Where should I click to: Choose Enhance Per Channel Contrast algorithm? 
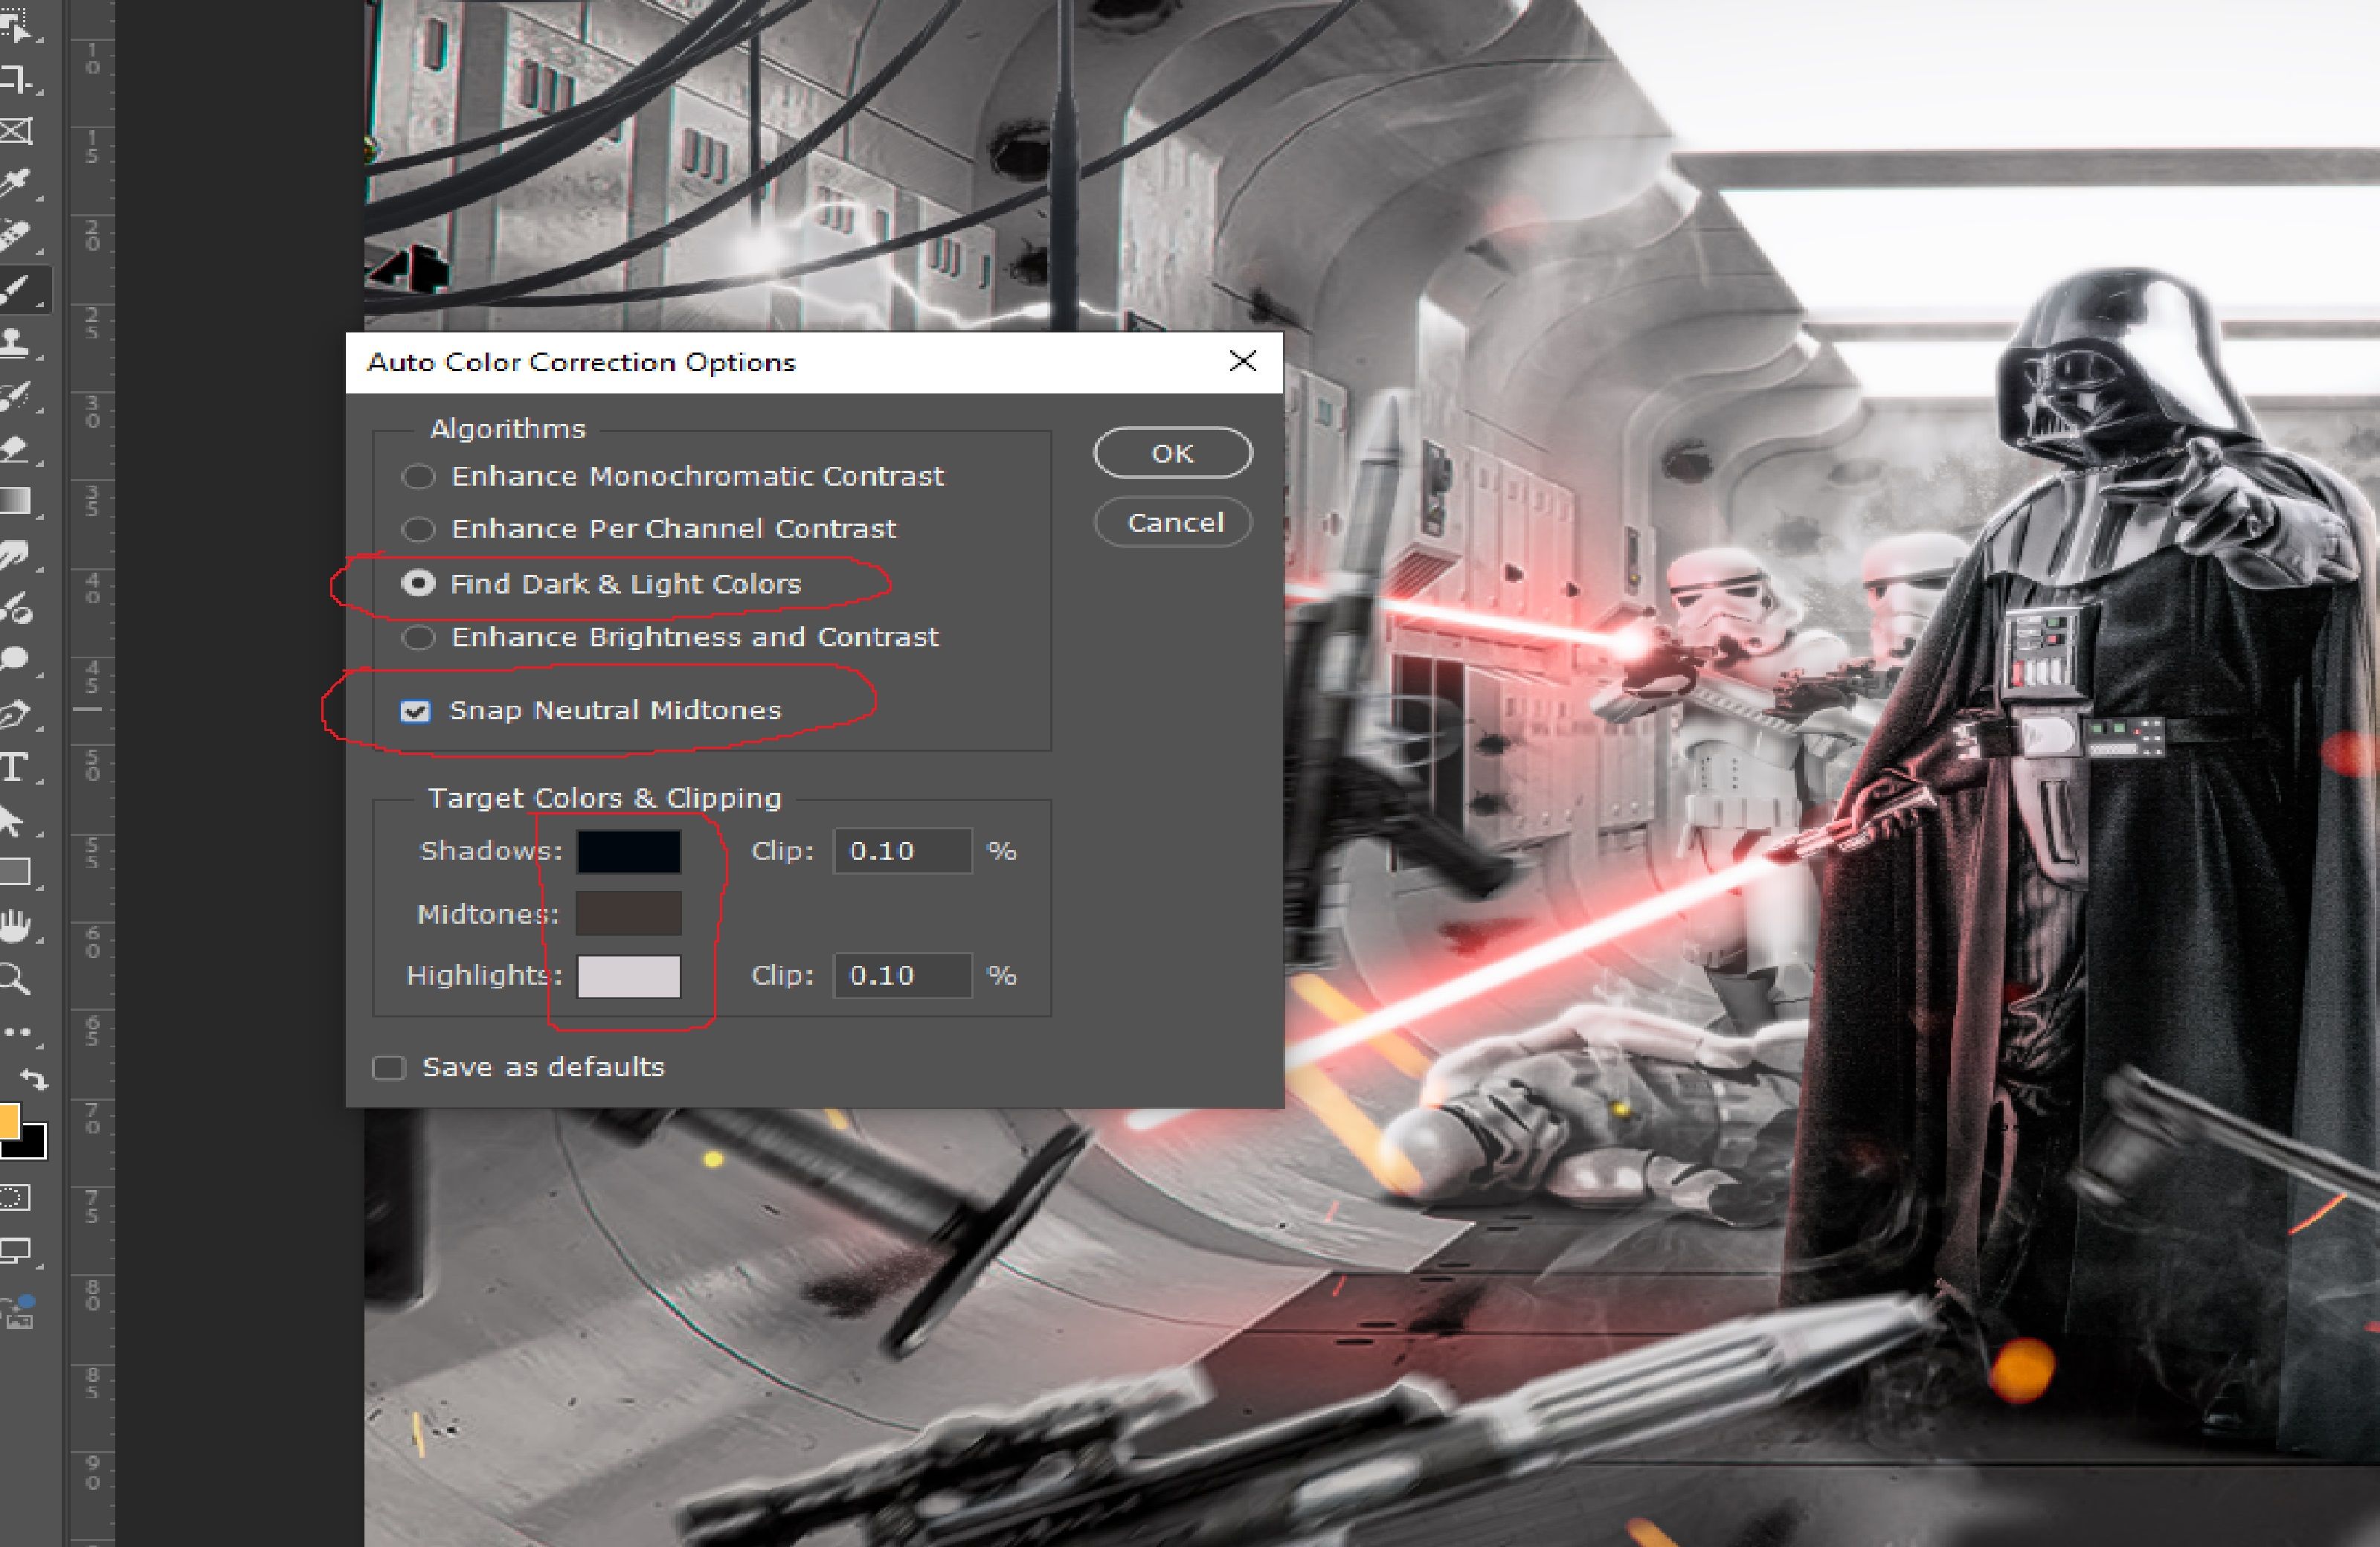(418, 529)
